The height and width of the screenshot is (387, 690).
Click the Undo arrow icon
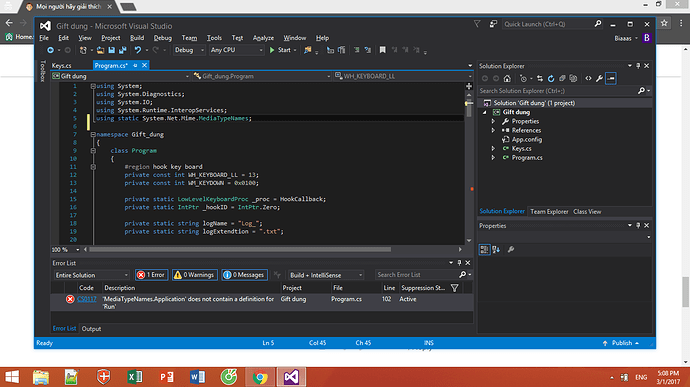click(138, 50)
